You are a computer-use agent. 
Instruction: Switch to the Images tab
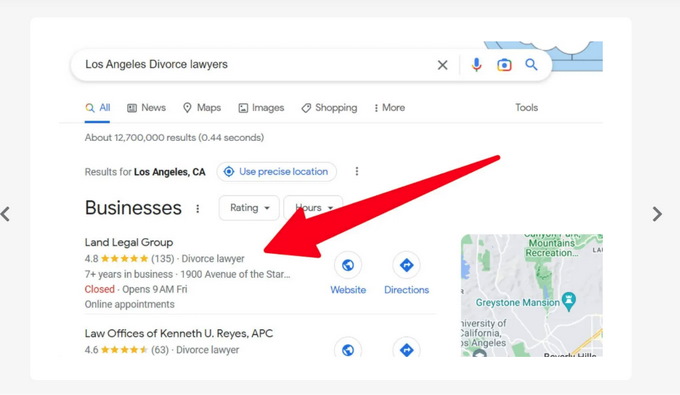point(261,108)
